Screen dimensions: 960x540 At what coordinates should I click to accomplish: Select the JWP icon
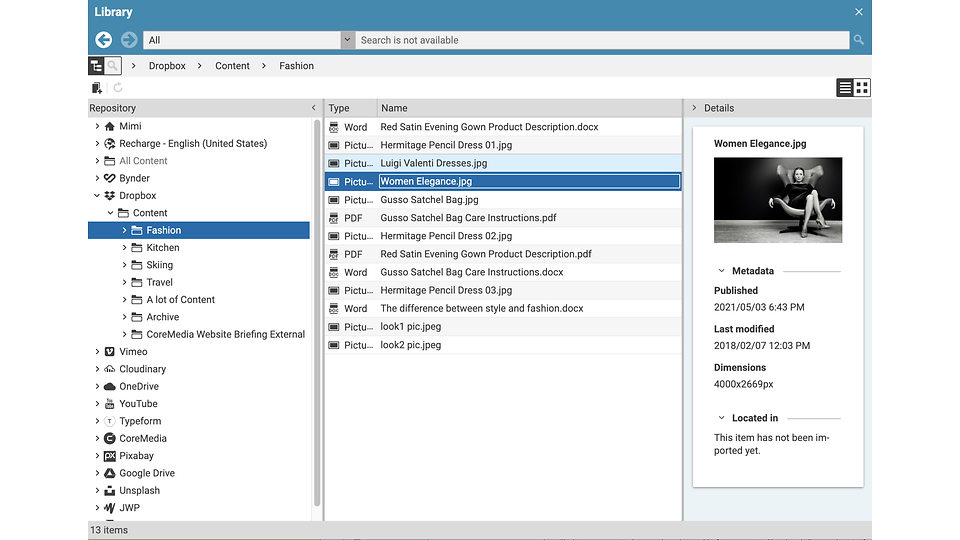(110, 508)
